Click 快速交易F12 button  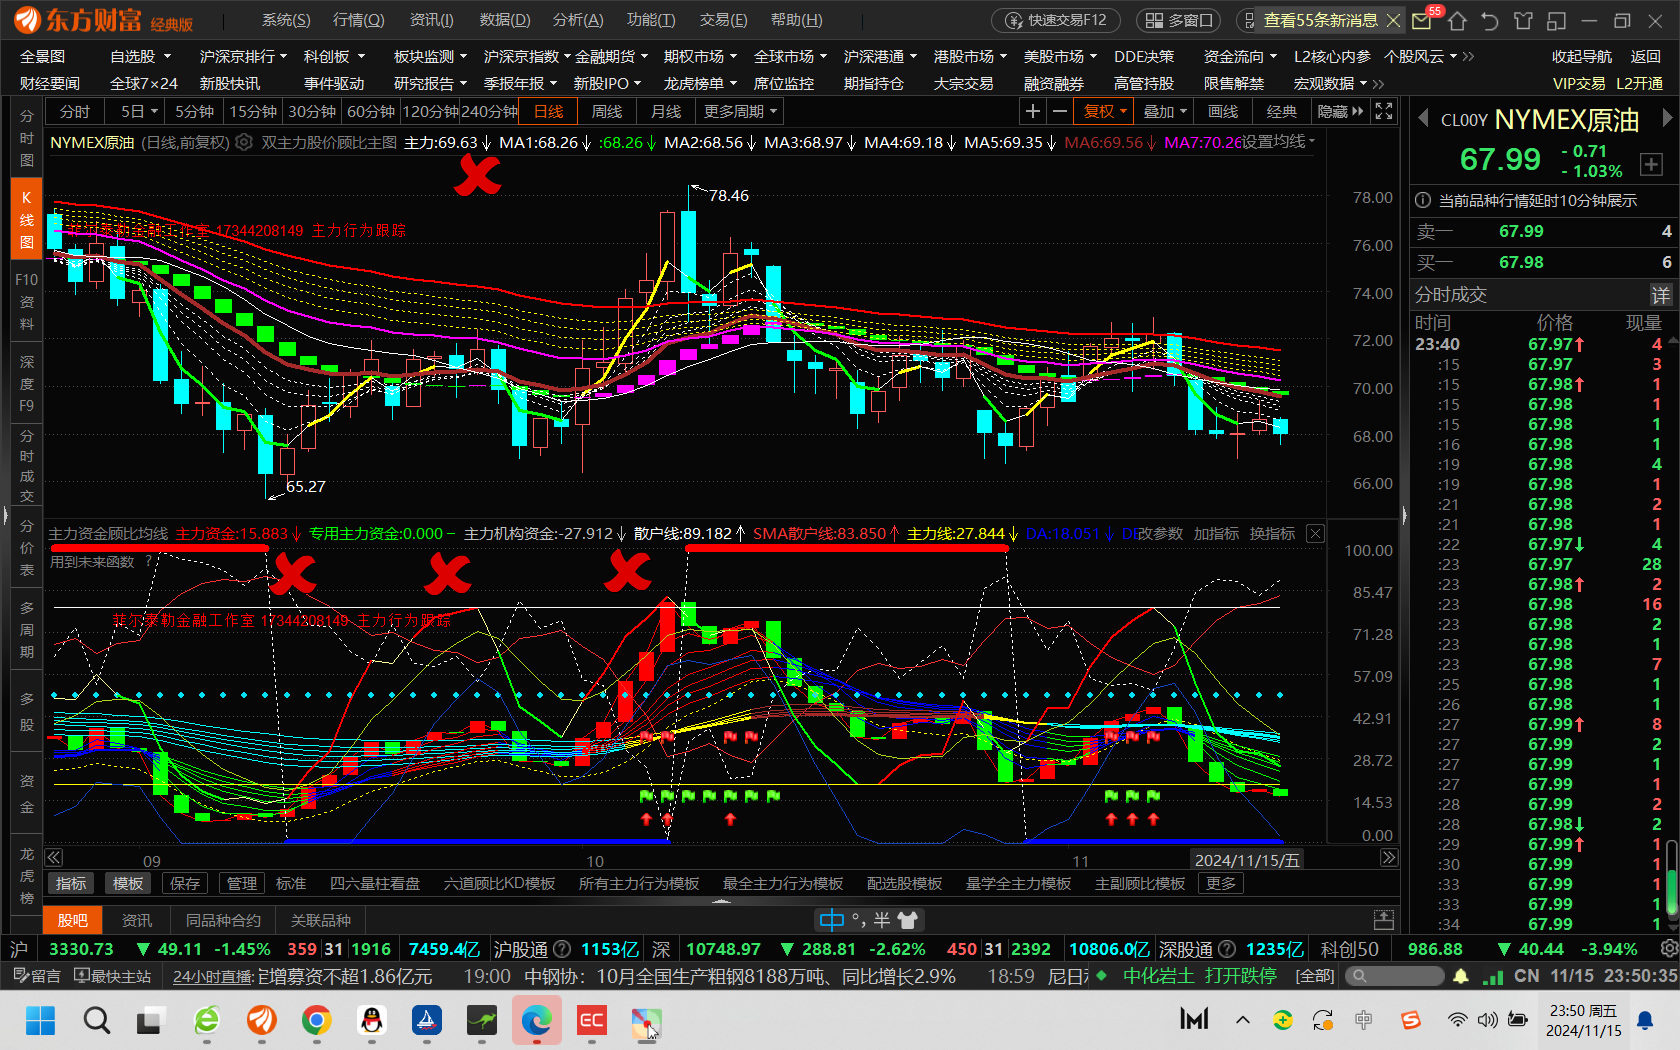click(x=1058, y=20)
